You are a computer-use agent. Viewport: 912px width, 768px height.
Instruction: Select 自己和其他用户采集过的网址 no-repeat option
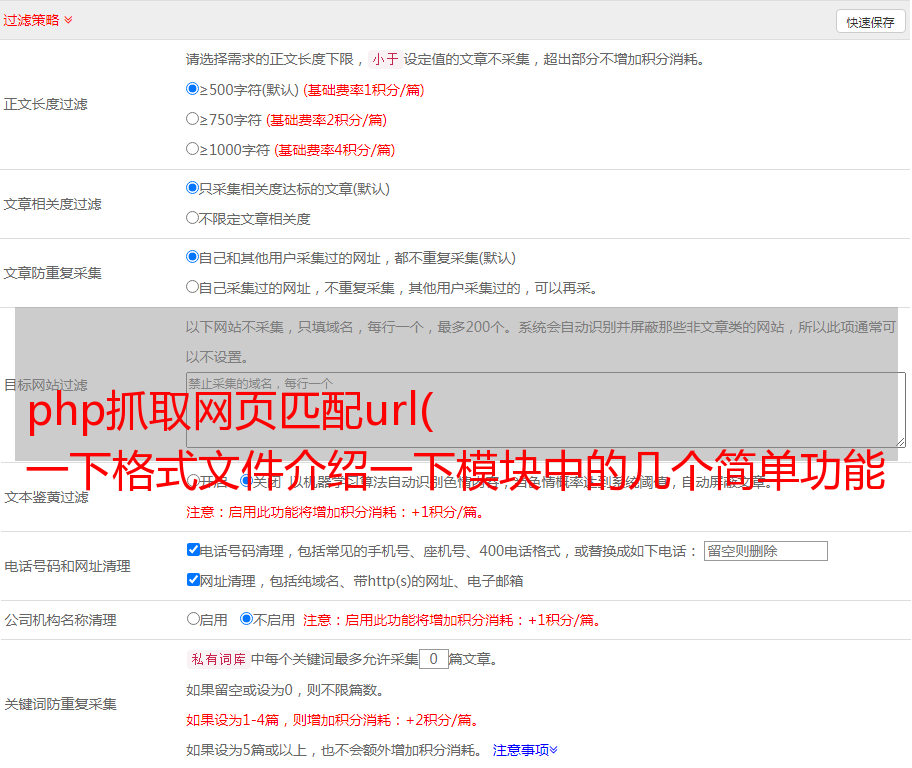[x=192, y=257]
